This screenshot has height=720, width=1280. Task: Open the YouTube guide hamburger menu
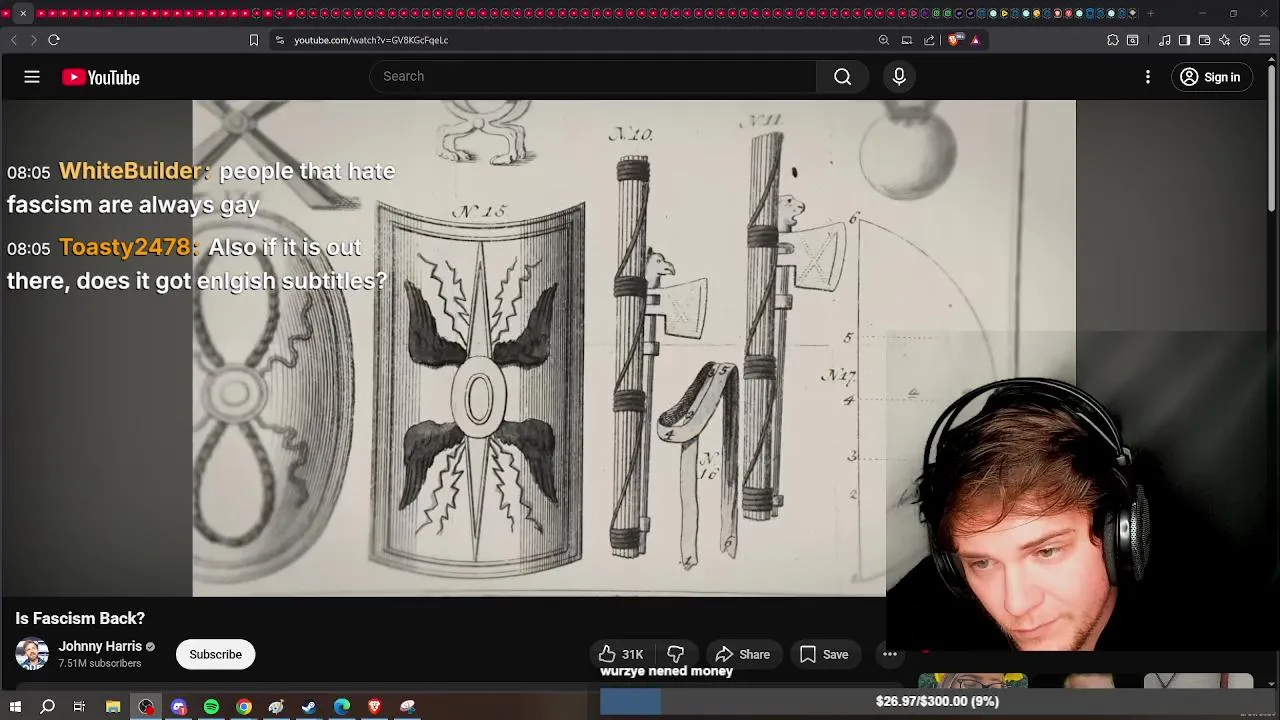32,77
